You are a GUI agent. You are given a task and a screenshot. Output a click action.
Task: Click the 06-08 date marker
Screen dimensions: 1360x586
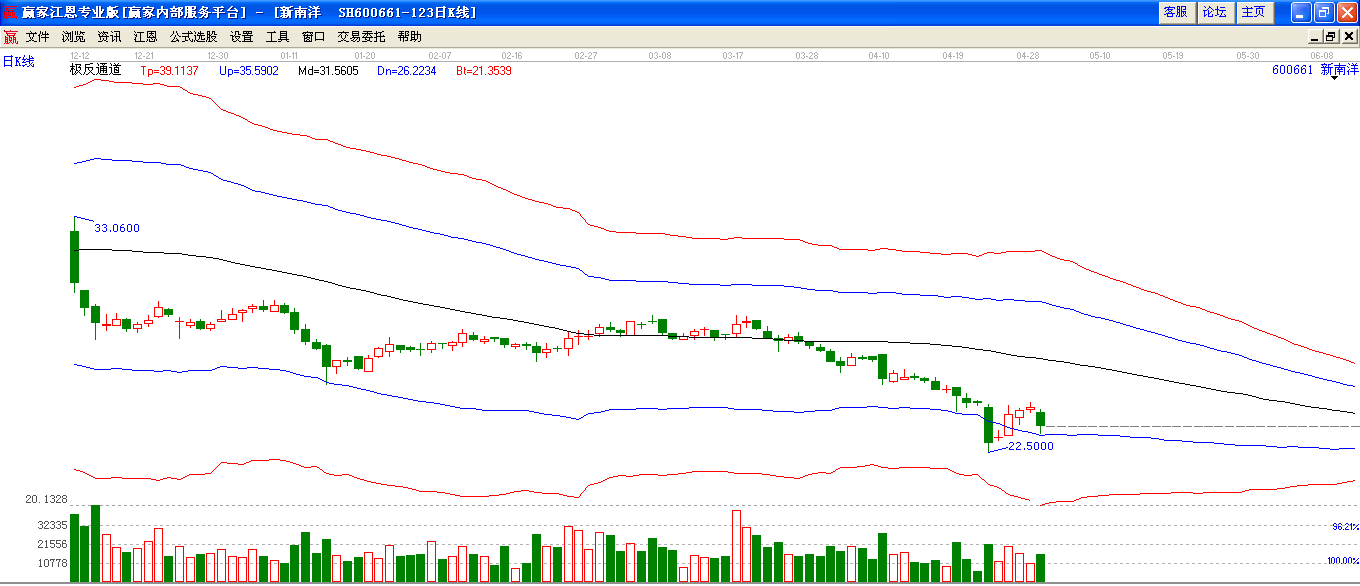pos(1322,55)
